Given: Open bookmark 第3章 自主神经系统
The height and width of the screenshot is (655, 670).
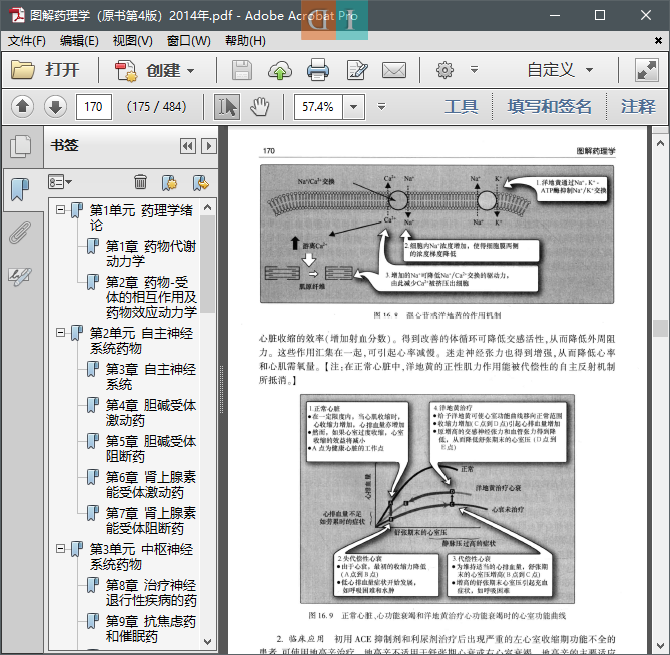Looking at the screenshot, I should pyautogui.click(x=150, y=376).
